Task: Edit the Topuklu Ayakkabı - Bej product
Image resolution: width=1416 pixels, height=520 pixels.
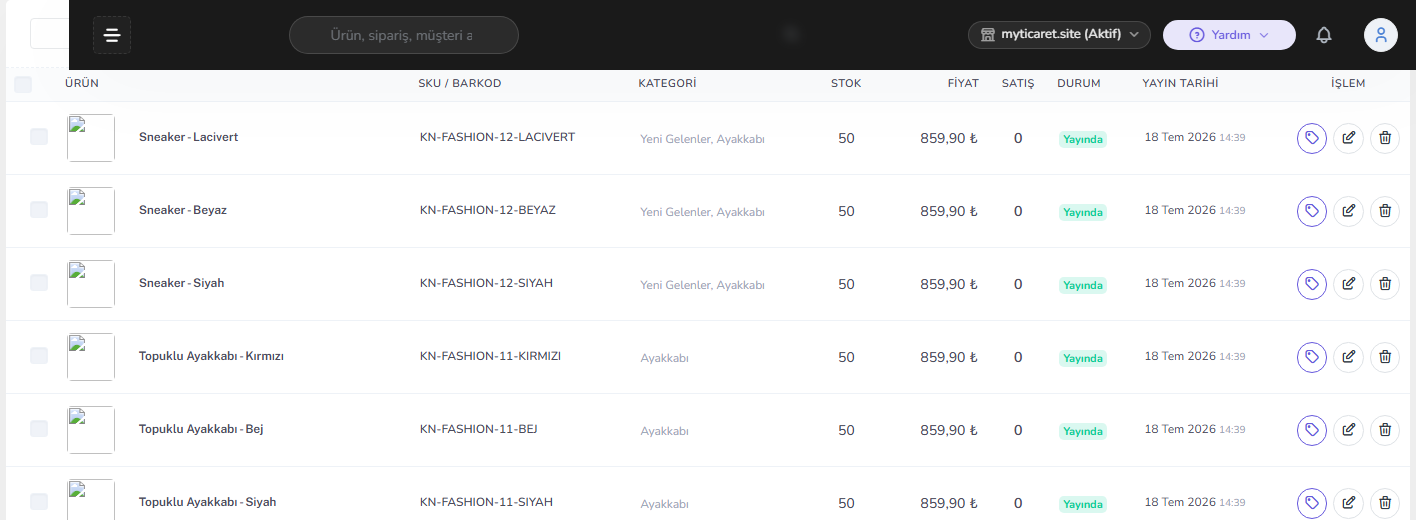Action: tap(1348, 430)
